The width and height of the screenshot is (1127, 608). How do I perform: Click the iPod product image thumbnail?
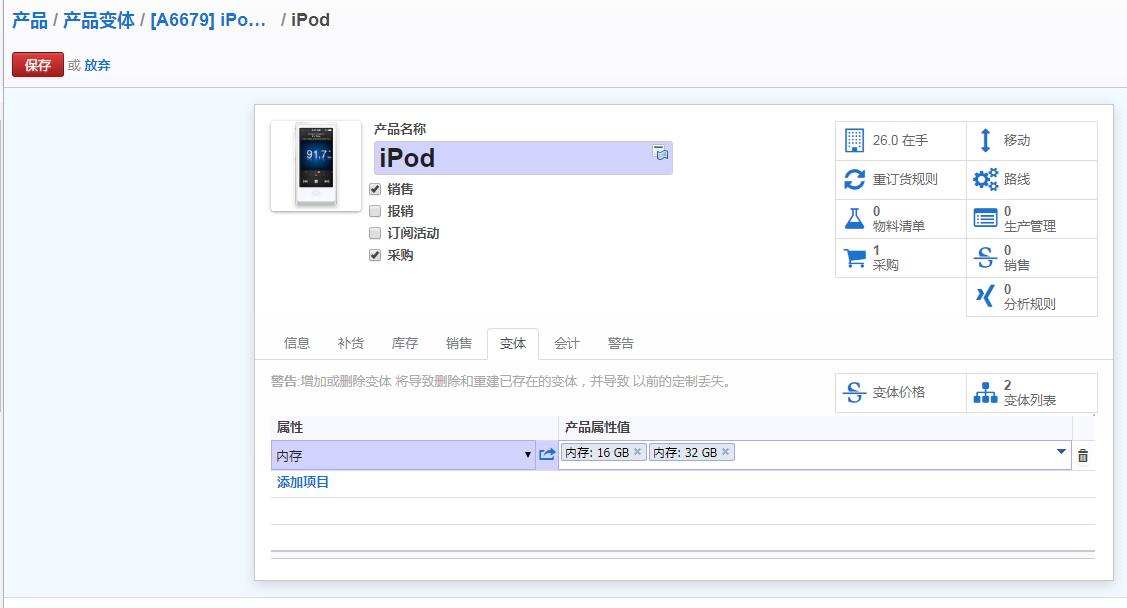click(x=316, y=166)
